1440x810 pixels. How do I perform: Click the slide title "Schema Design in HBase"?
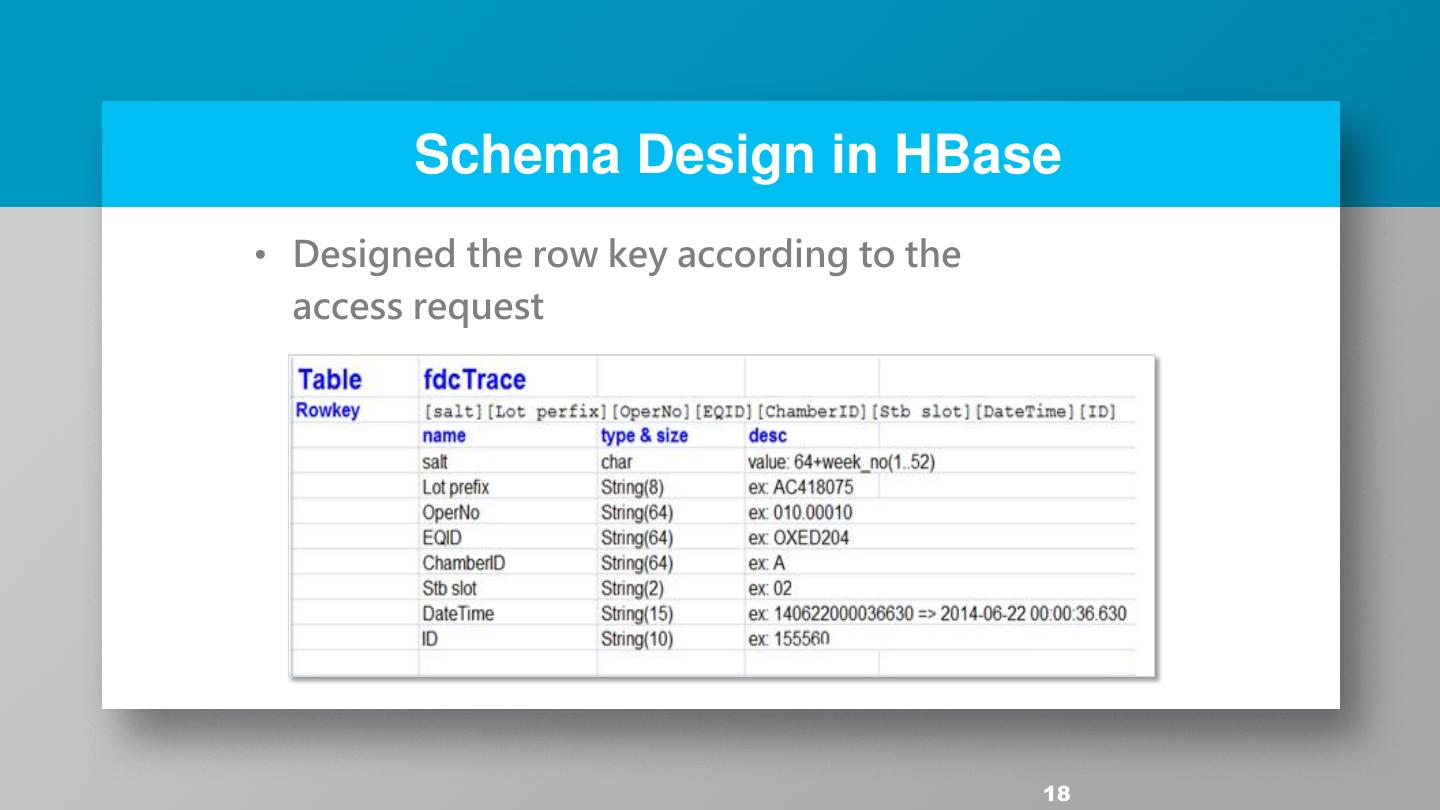click(x=737, y=154)
